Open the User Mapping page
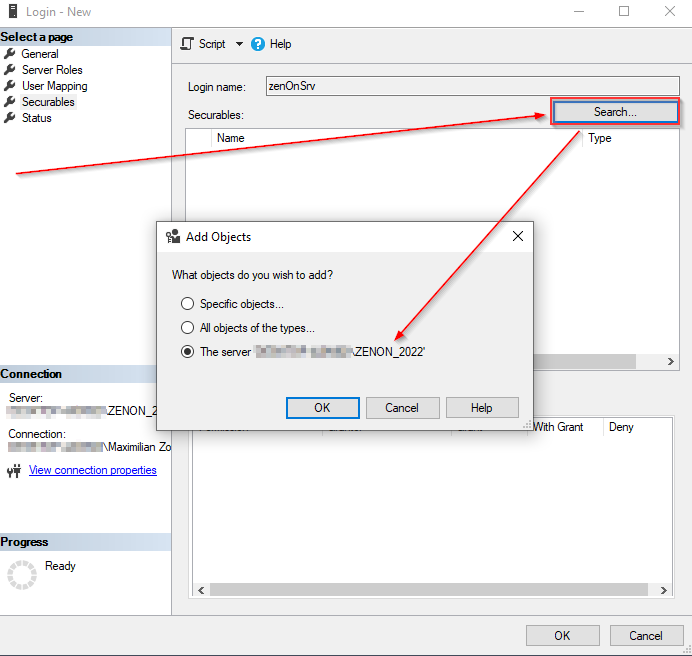The image size is (692, 656). 54,86
